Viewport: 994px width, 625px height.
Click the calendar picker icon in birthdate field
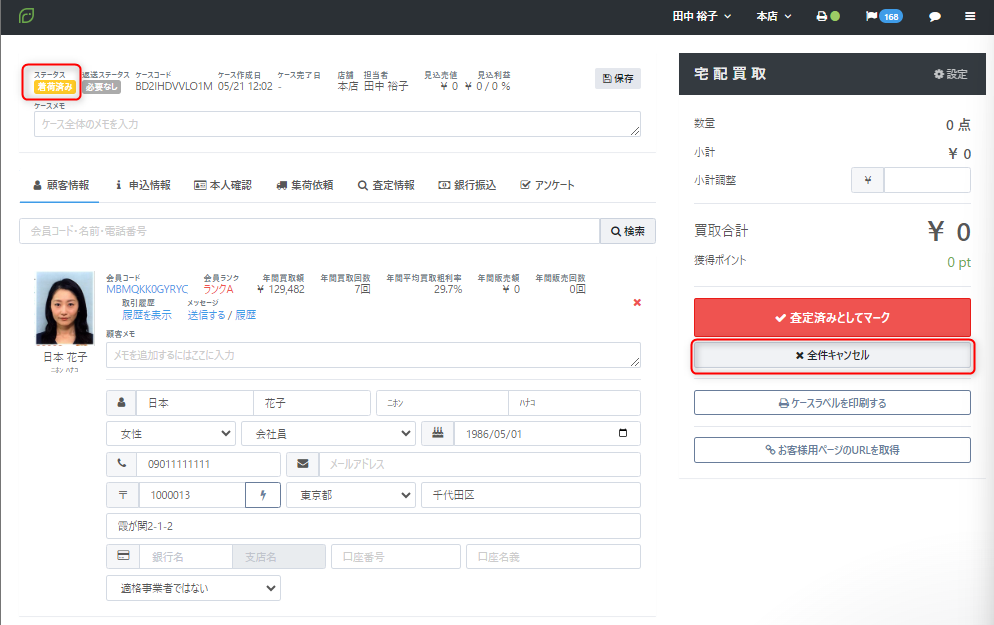coord(623,433)
